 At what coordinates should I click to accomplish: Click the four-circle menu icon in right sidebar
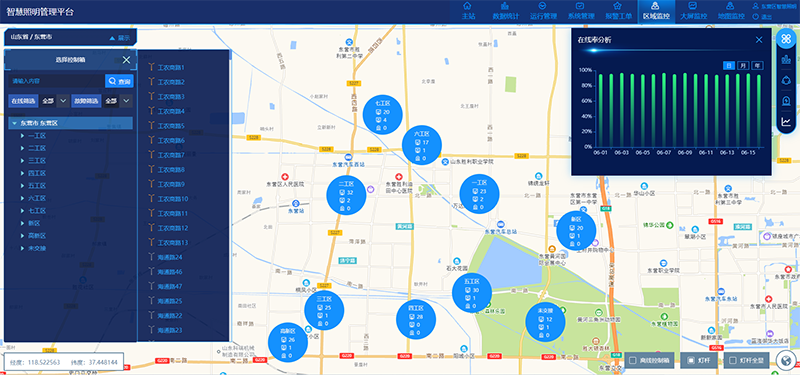pos(786,39)
